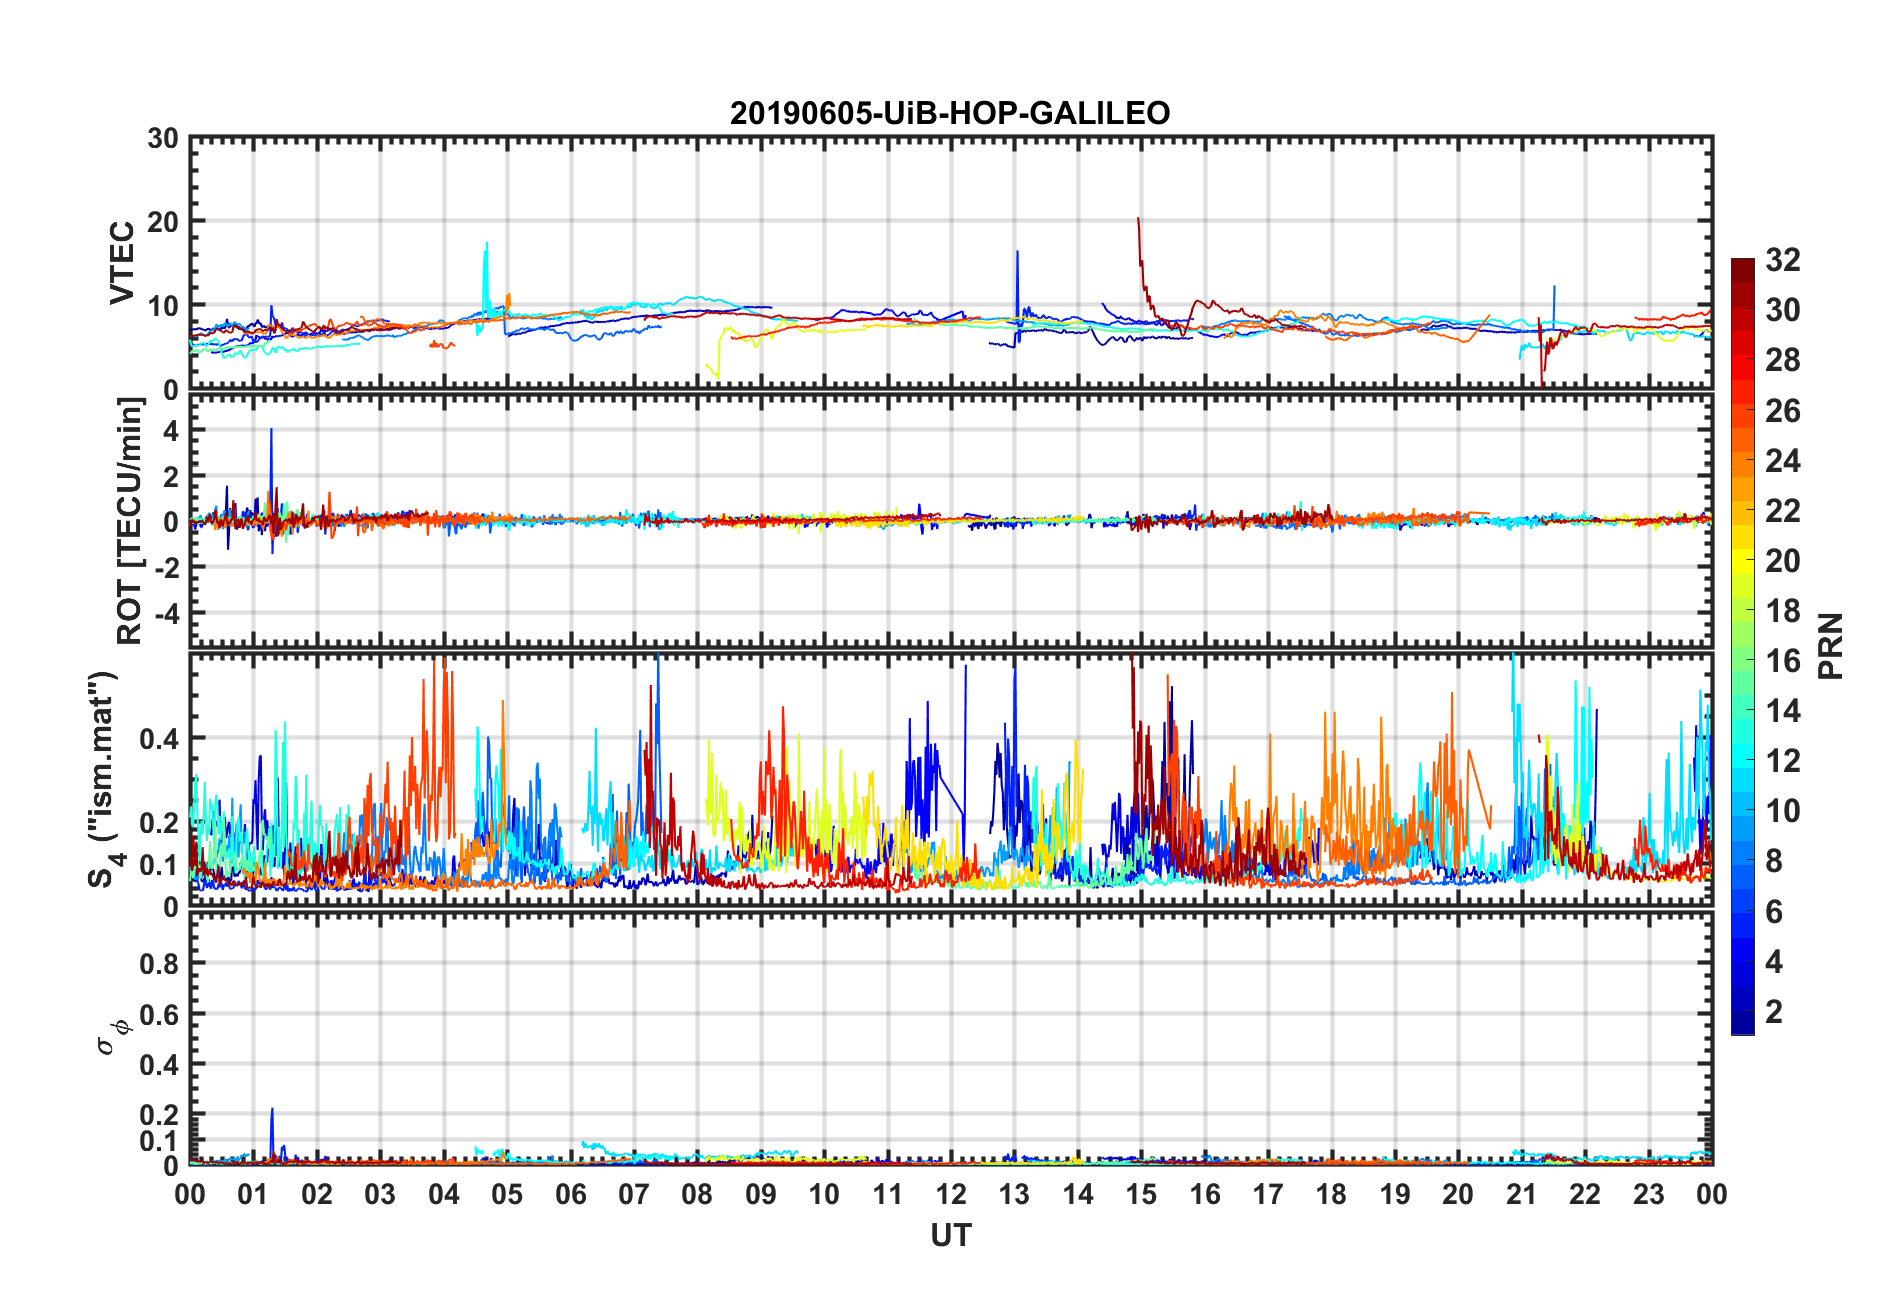This screenshot has width=1902, height=1292.
Task: Click the ROT [TECU/min] axis label
Action: [x=130, y=521]
